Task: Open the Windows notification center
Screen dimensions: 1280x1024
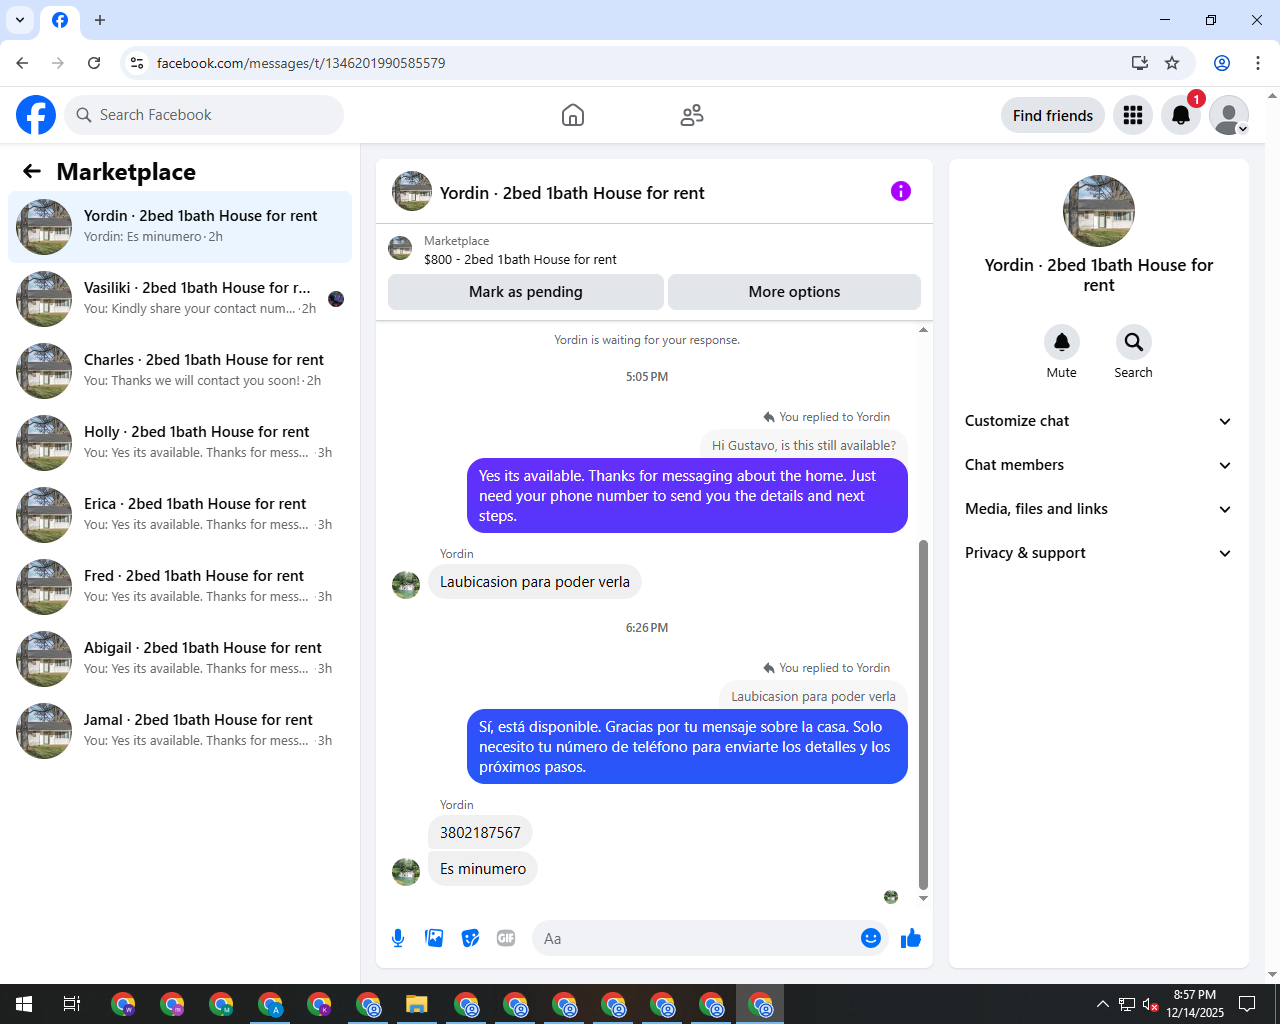Action: pos(1247,1004)
